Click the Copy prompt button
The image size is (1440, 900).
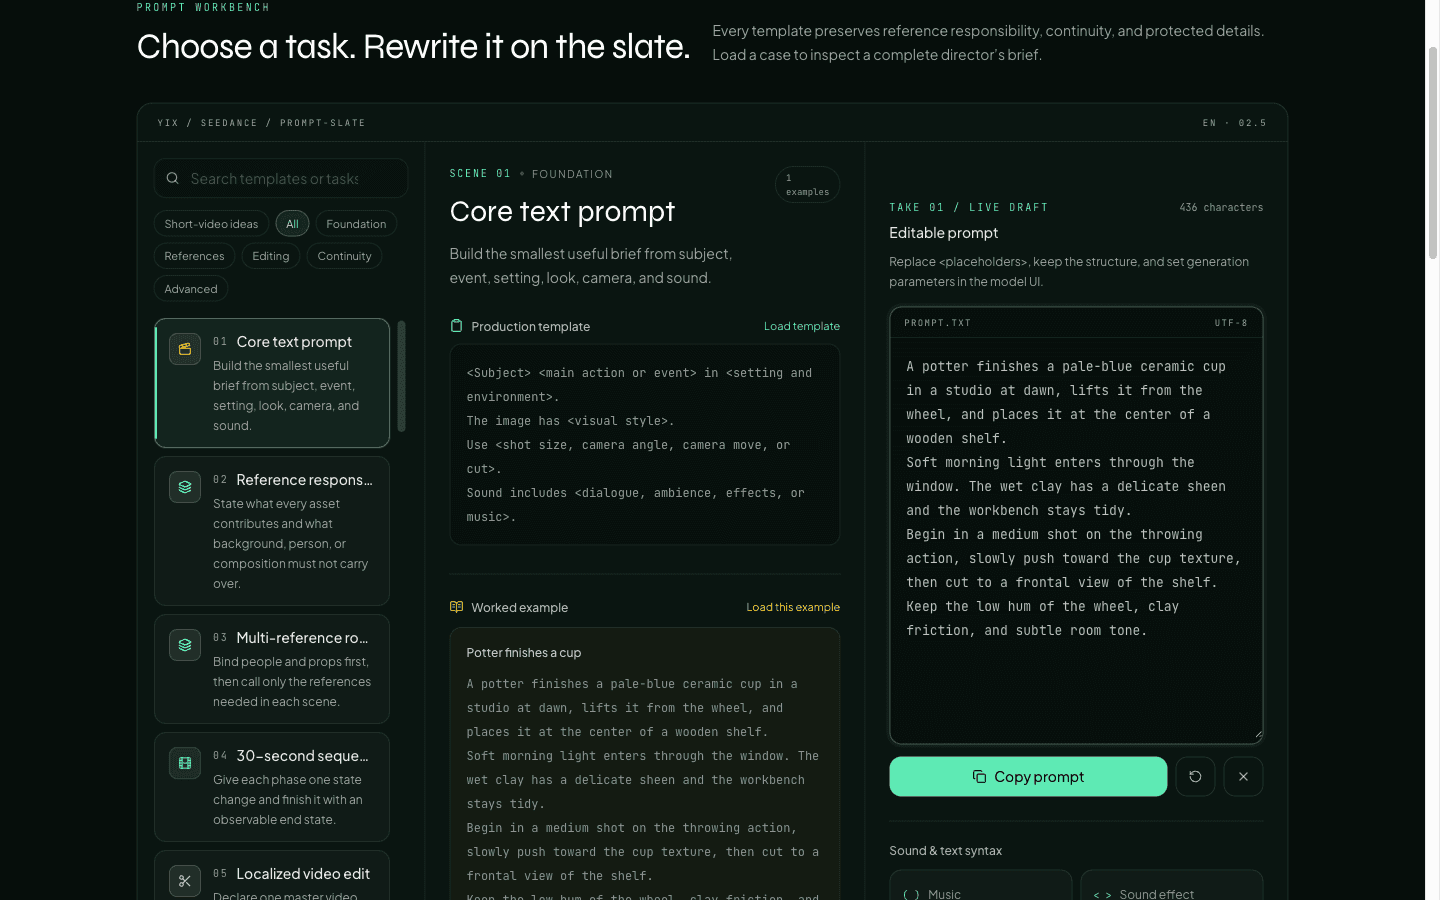1028,776
